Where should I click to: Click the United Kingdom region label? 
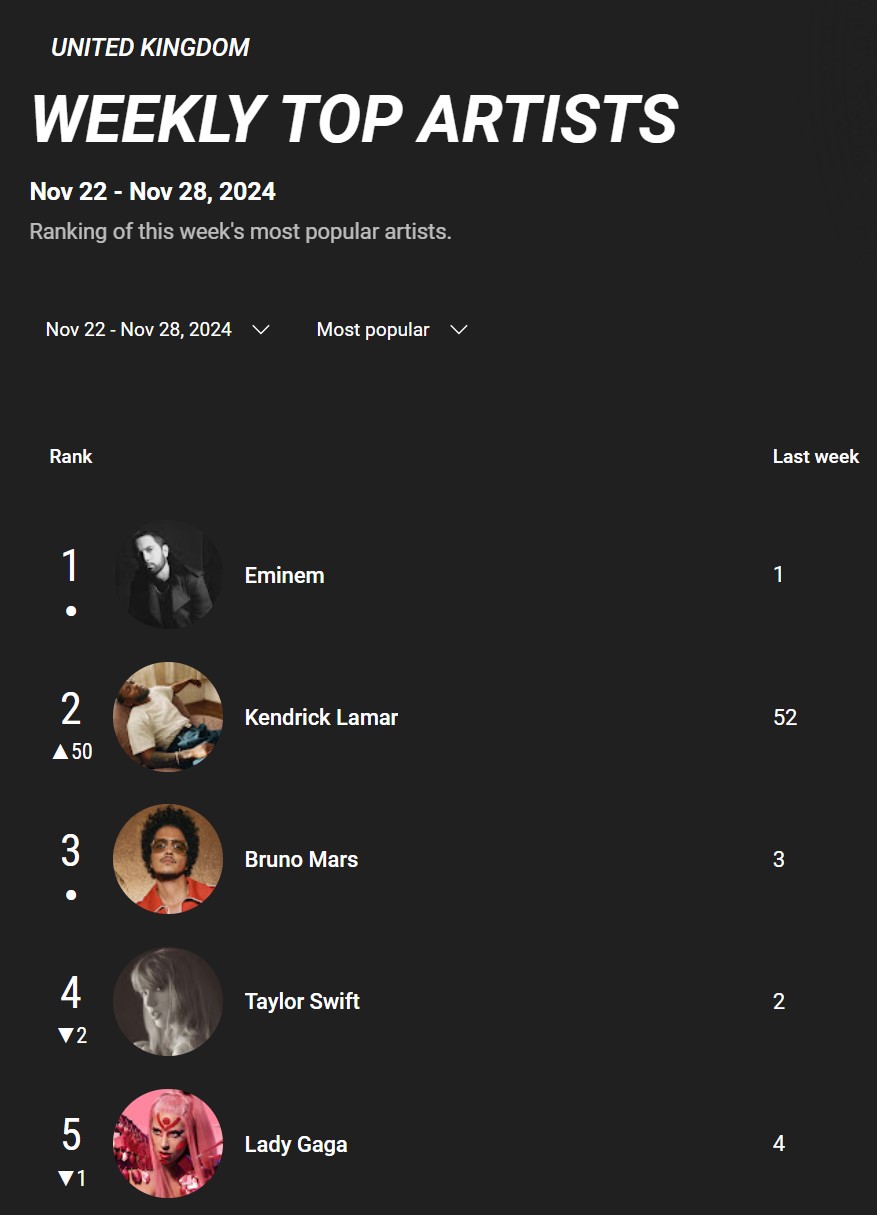pos(150,47)
